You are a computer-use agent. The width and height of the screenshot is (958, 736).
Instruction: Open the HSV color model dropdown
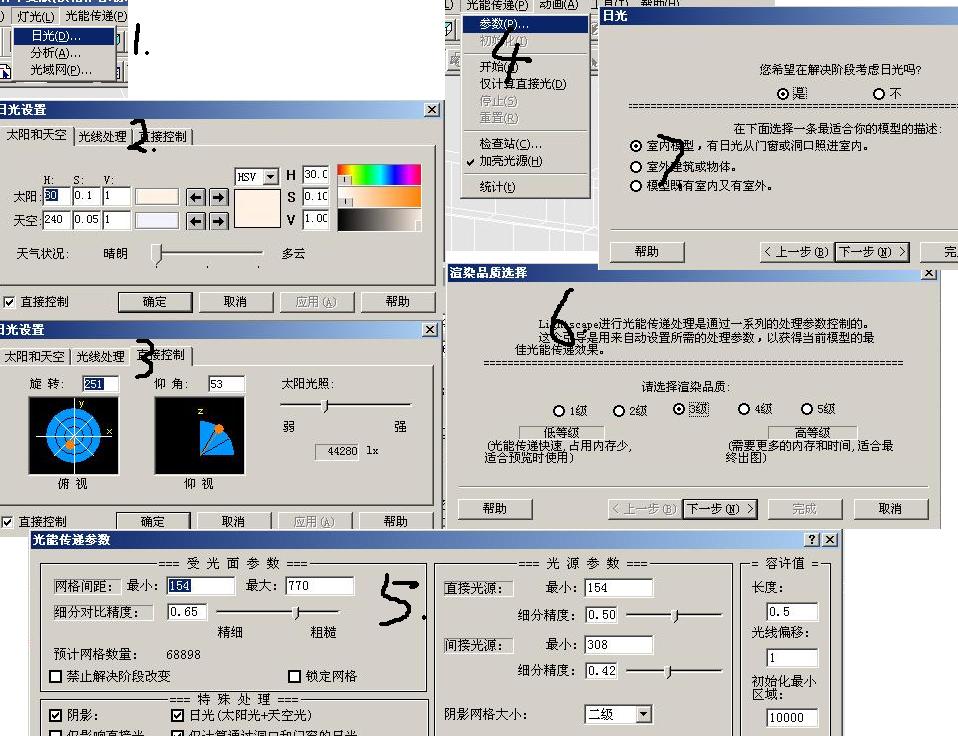click(271, 177)
